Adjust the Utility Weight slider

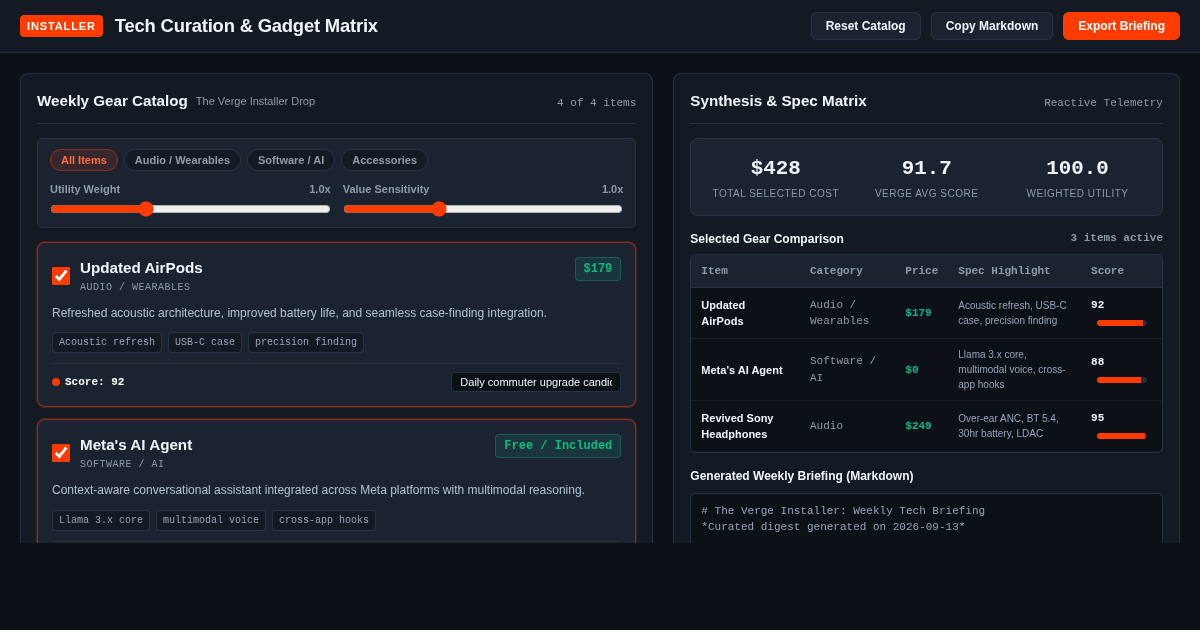190,209
